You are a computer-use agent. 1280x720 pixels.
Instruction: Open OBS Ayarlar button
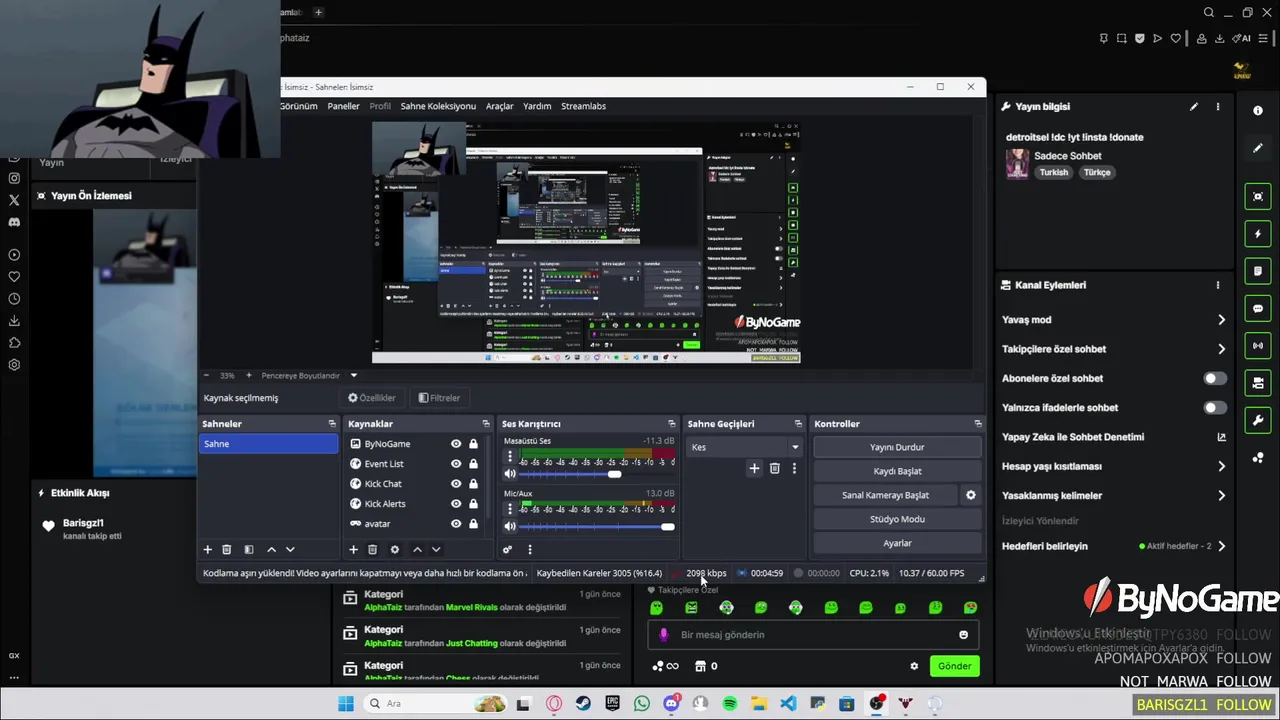pyautogui.click(x=897, y=543)
